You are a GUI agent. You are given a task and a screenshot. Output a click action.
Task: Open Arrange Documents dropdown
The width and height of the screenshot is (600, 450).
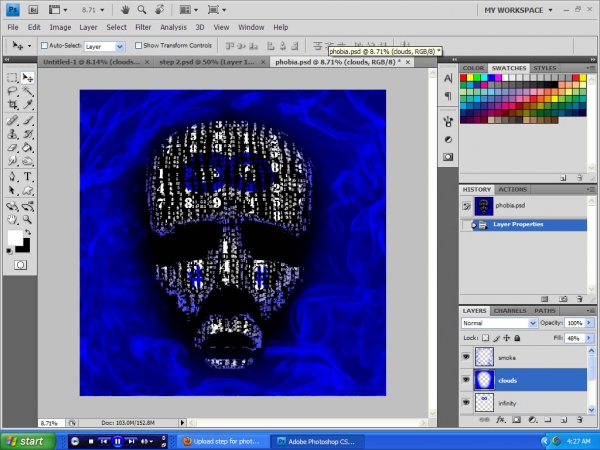click(189, 10)
